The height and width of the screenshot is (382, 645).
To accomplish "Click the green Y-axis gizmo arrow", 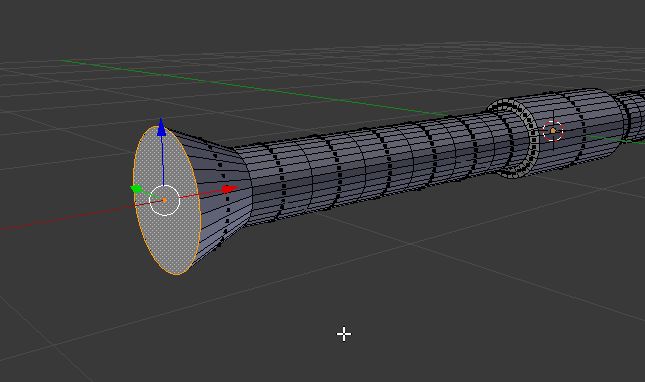I will click(x=136, y=189).
